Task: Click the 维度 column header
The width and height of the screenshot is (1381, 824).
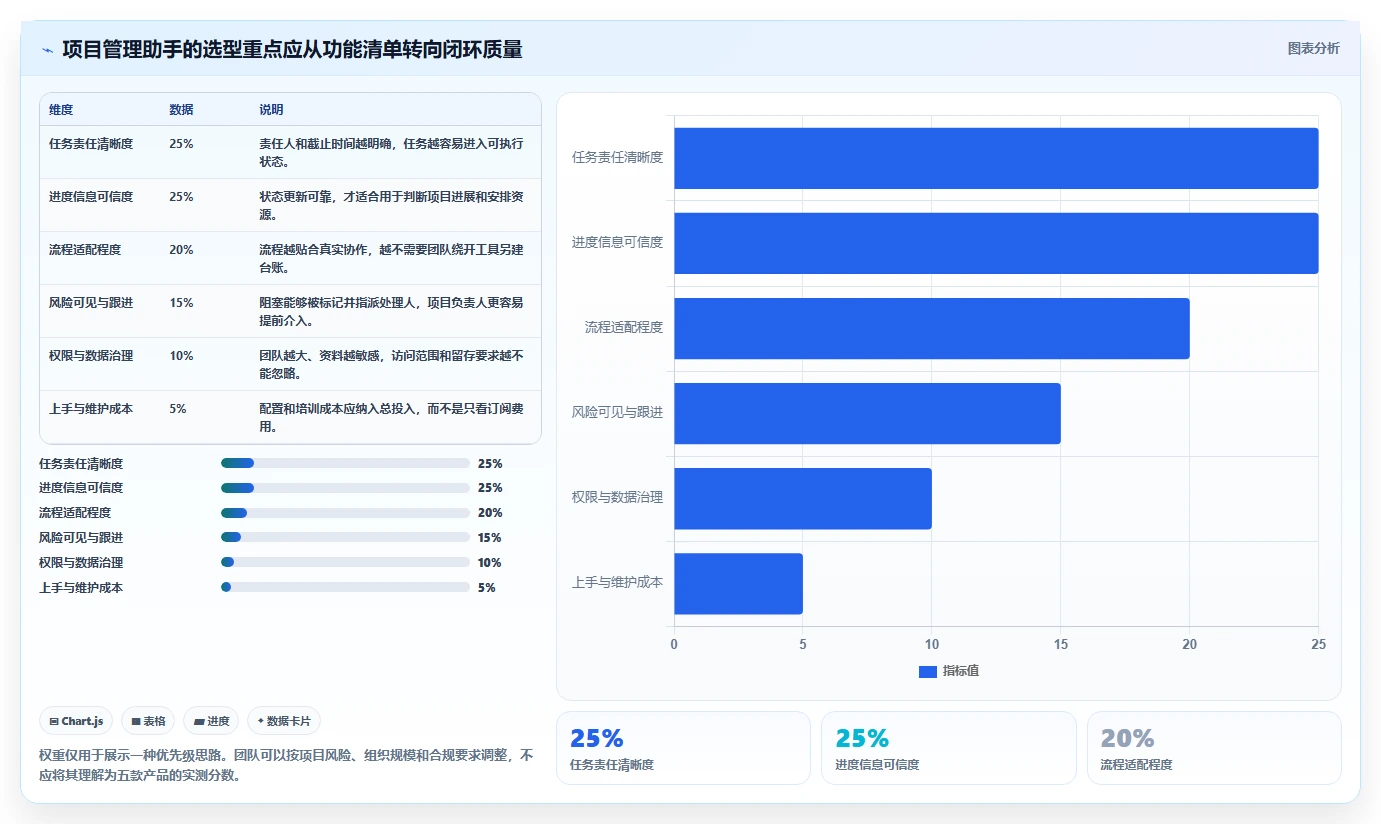Action: pos(61,110)
